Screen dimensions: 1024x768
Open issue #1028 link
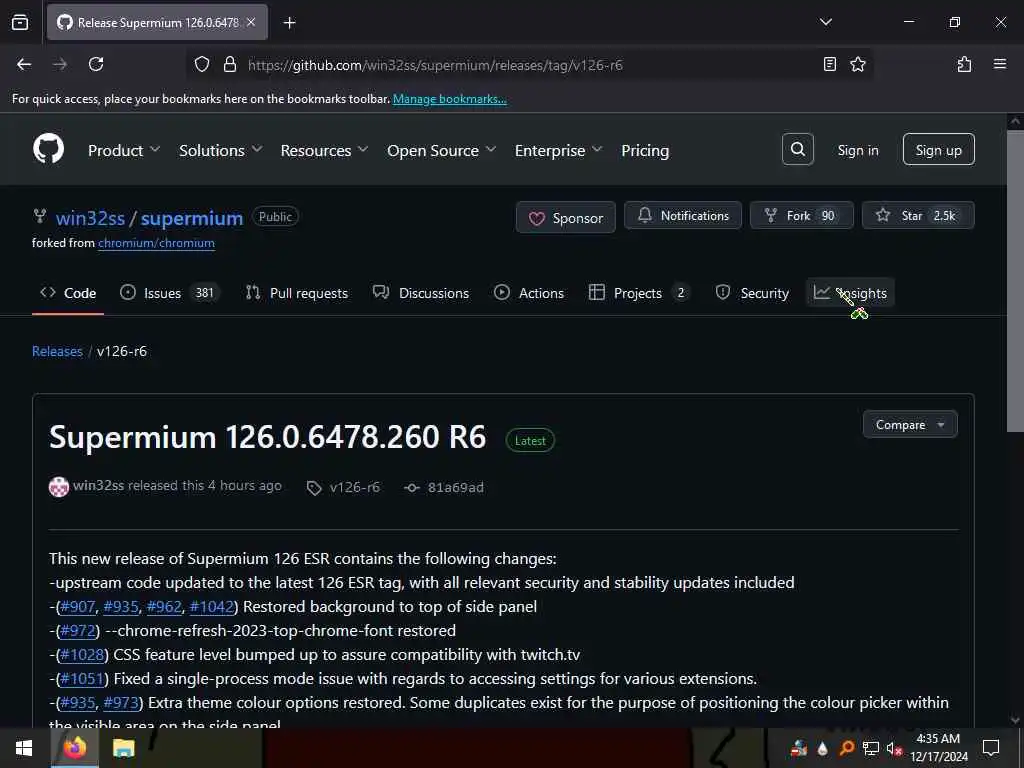pos(82,655)
